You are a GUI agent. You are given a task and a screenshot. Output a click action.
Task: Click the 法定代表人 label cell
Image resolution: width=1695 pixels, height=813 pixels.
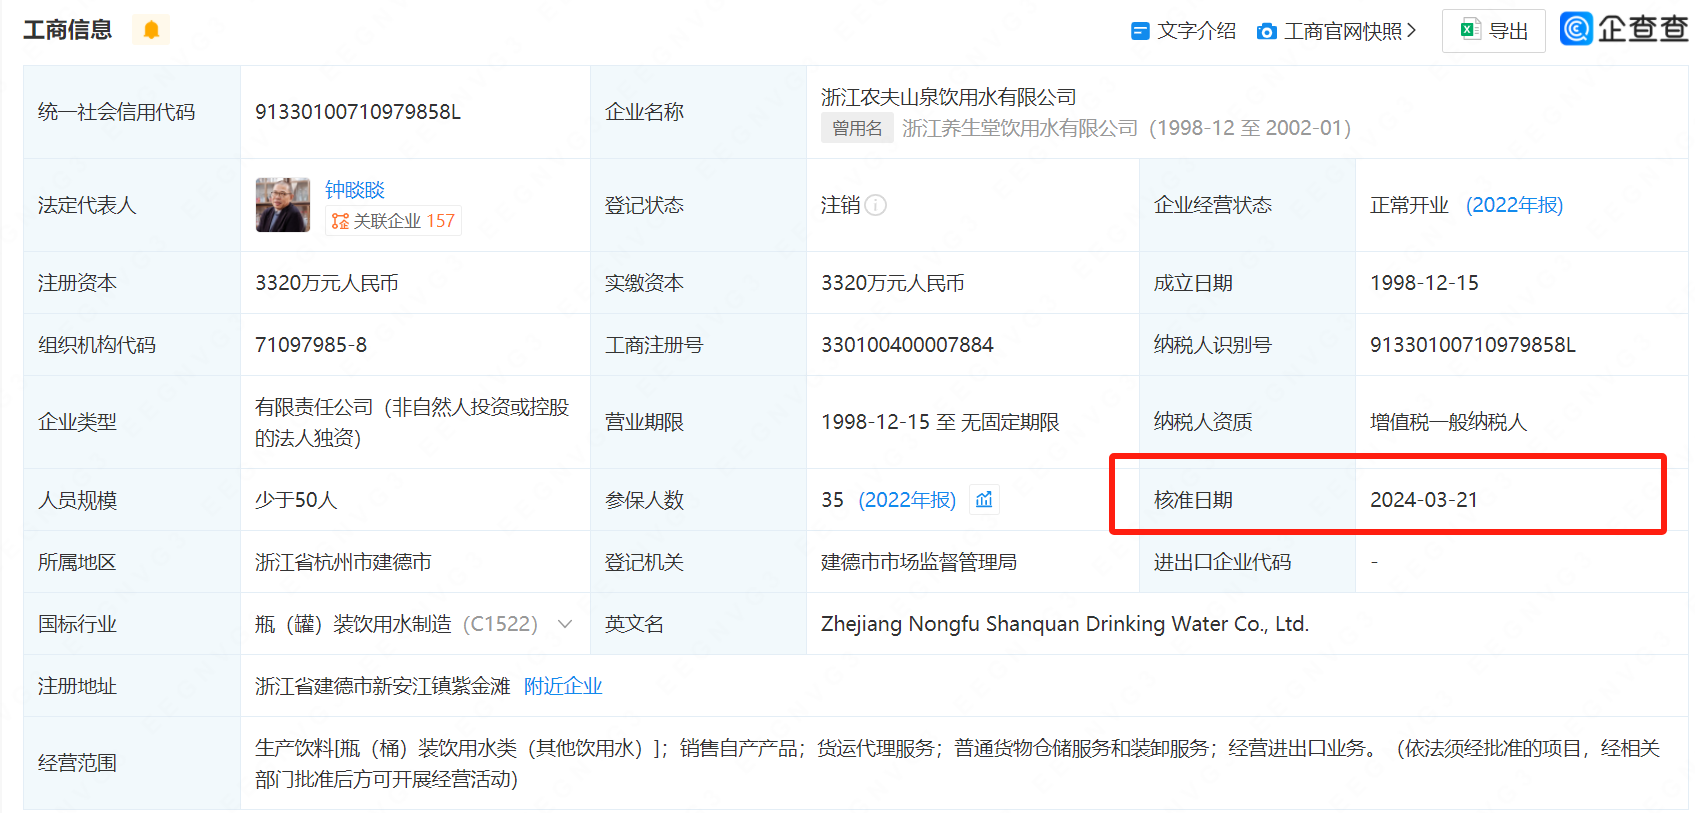132,205
